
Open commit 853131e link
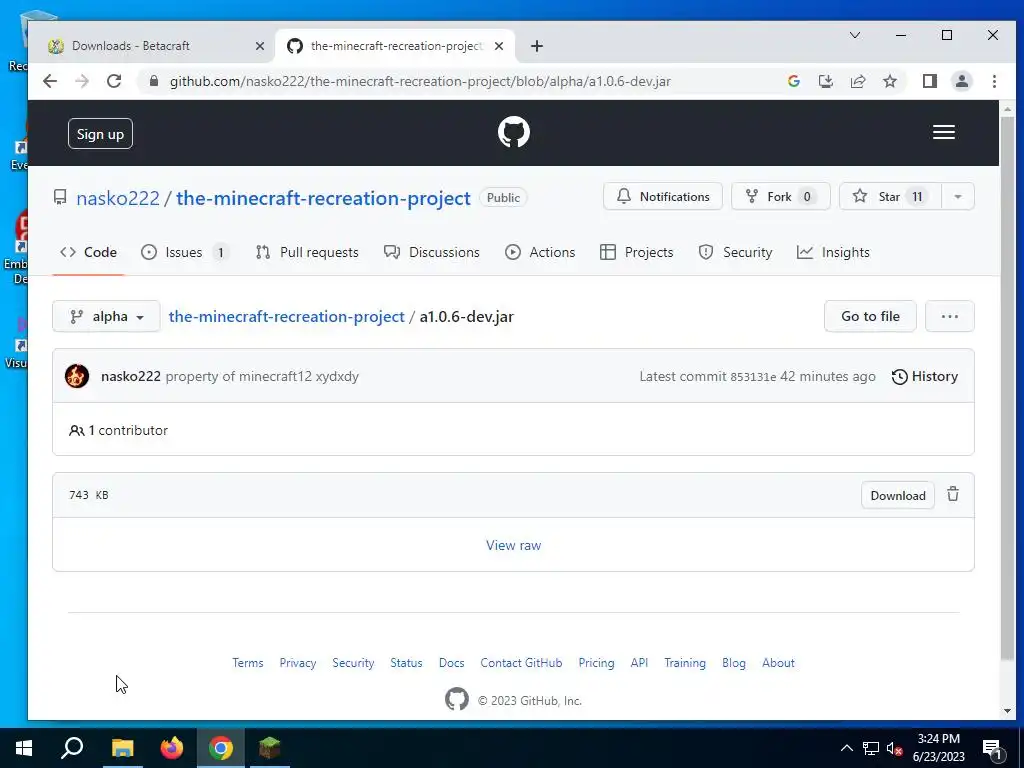coord(753,377)
